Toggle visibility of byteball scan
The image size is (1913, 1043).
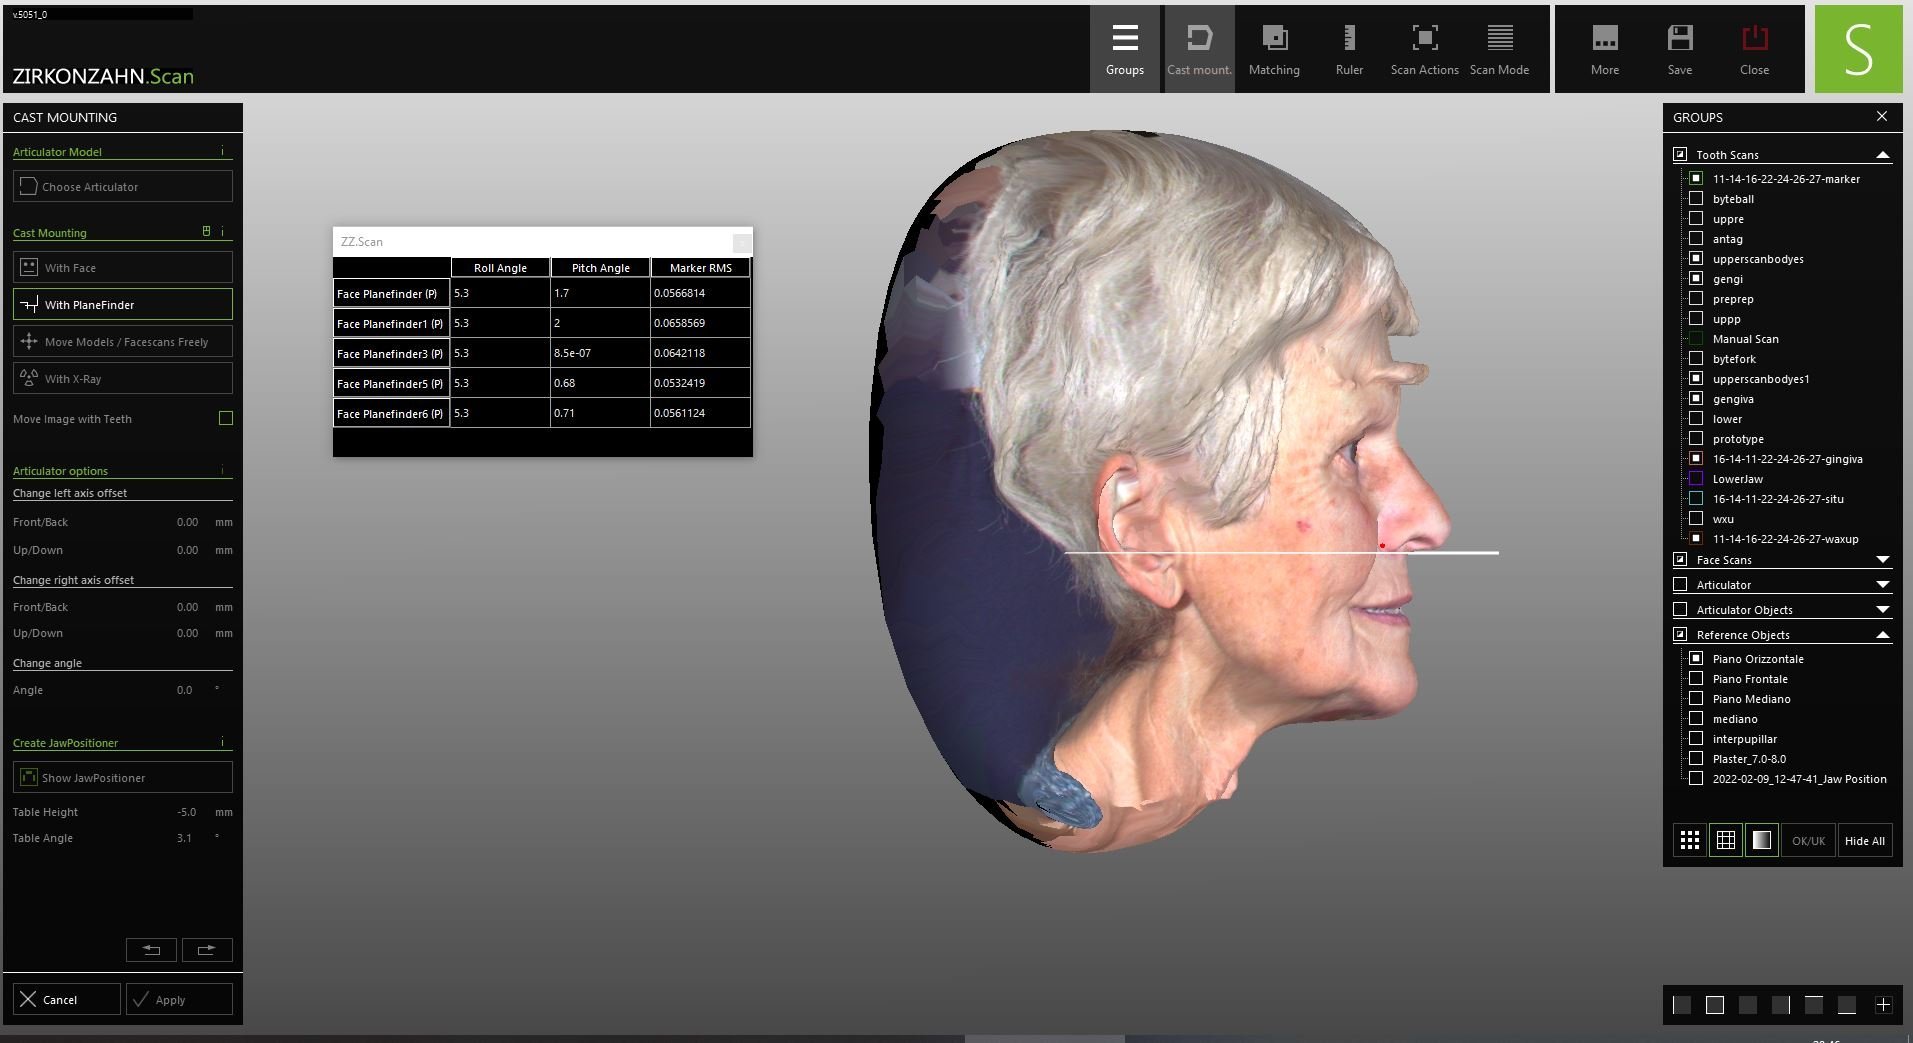(x=1696, y=199)
